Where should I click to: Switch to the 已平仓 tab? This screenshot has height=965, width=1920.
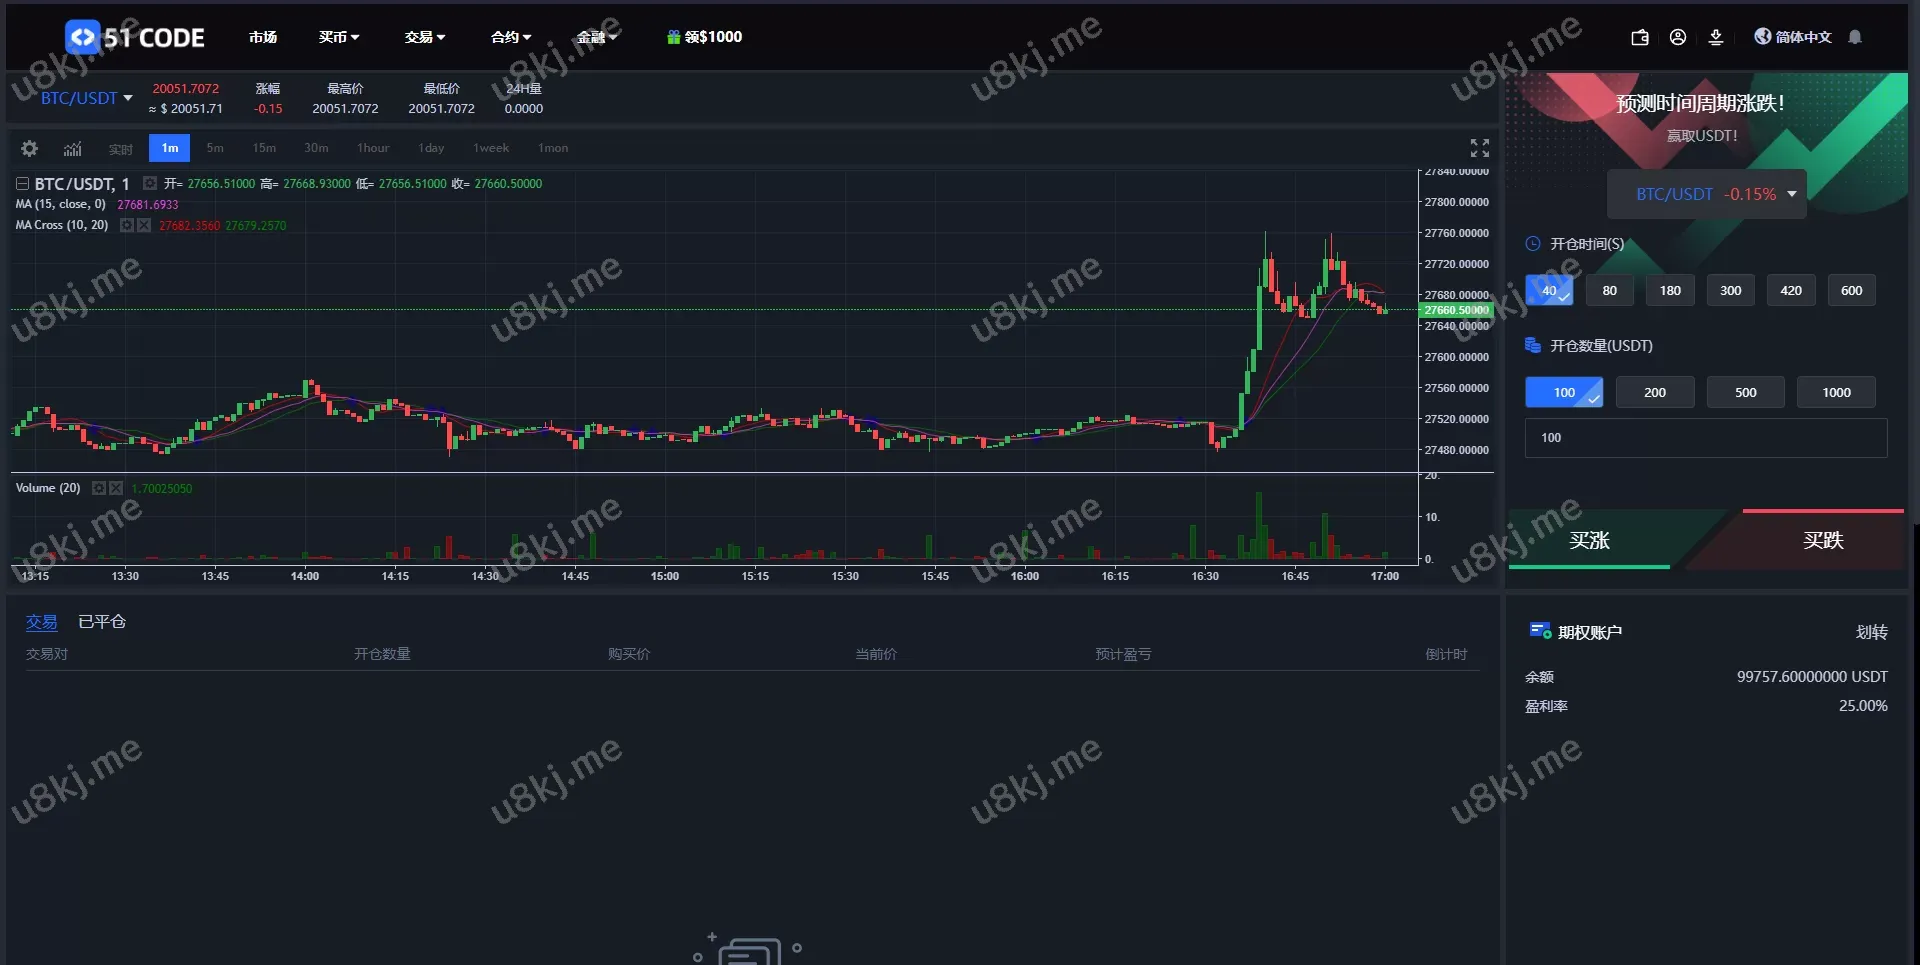click(x=102, y=622)
